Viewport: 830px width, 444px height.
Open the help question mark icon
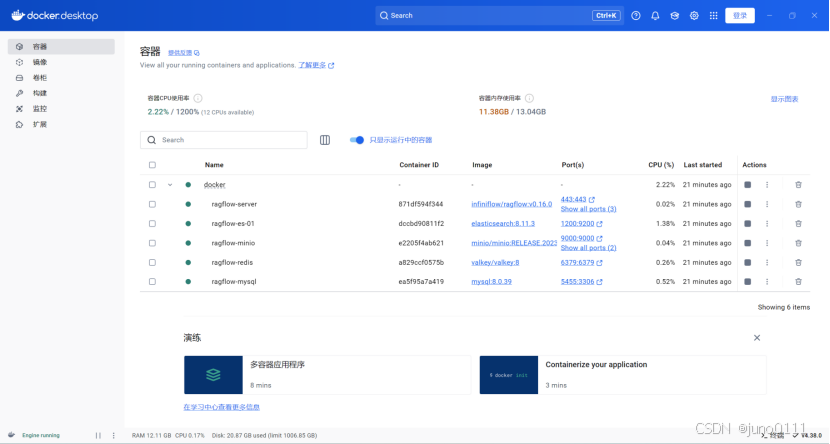coord(636,16)
